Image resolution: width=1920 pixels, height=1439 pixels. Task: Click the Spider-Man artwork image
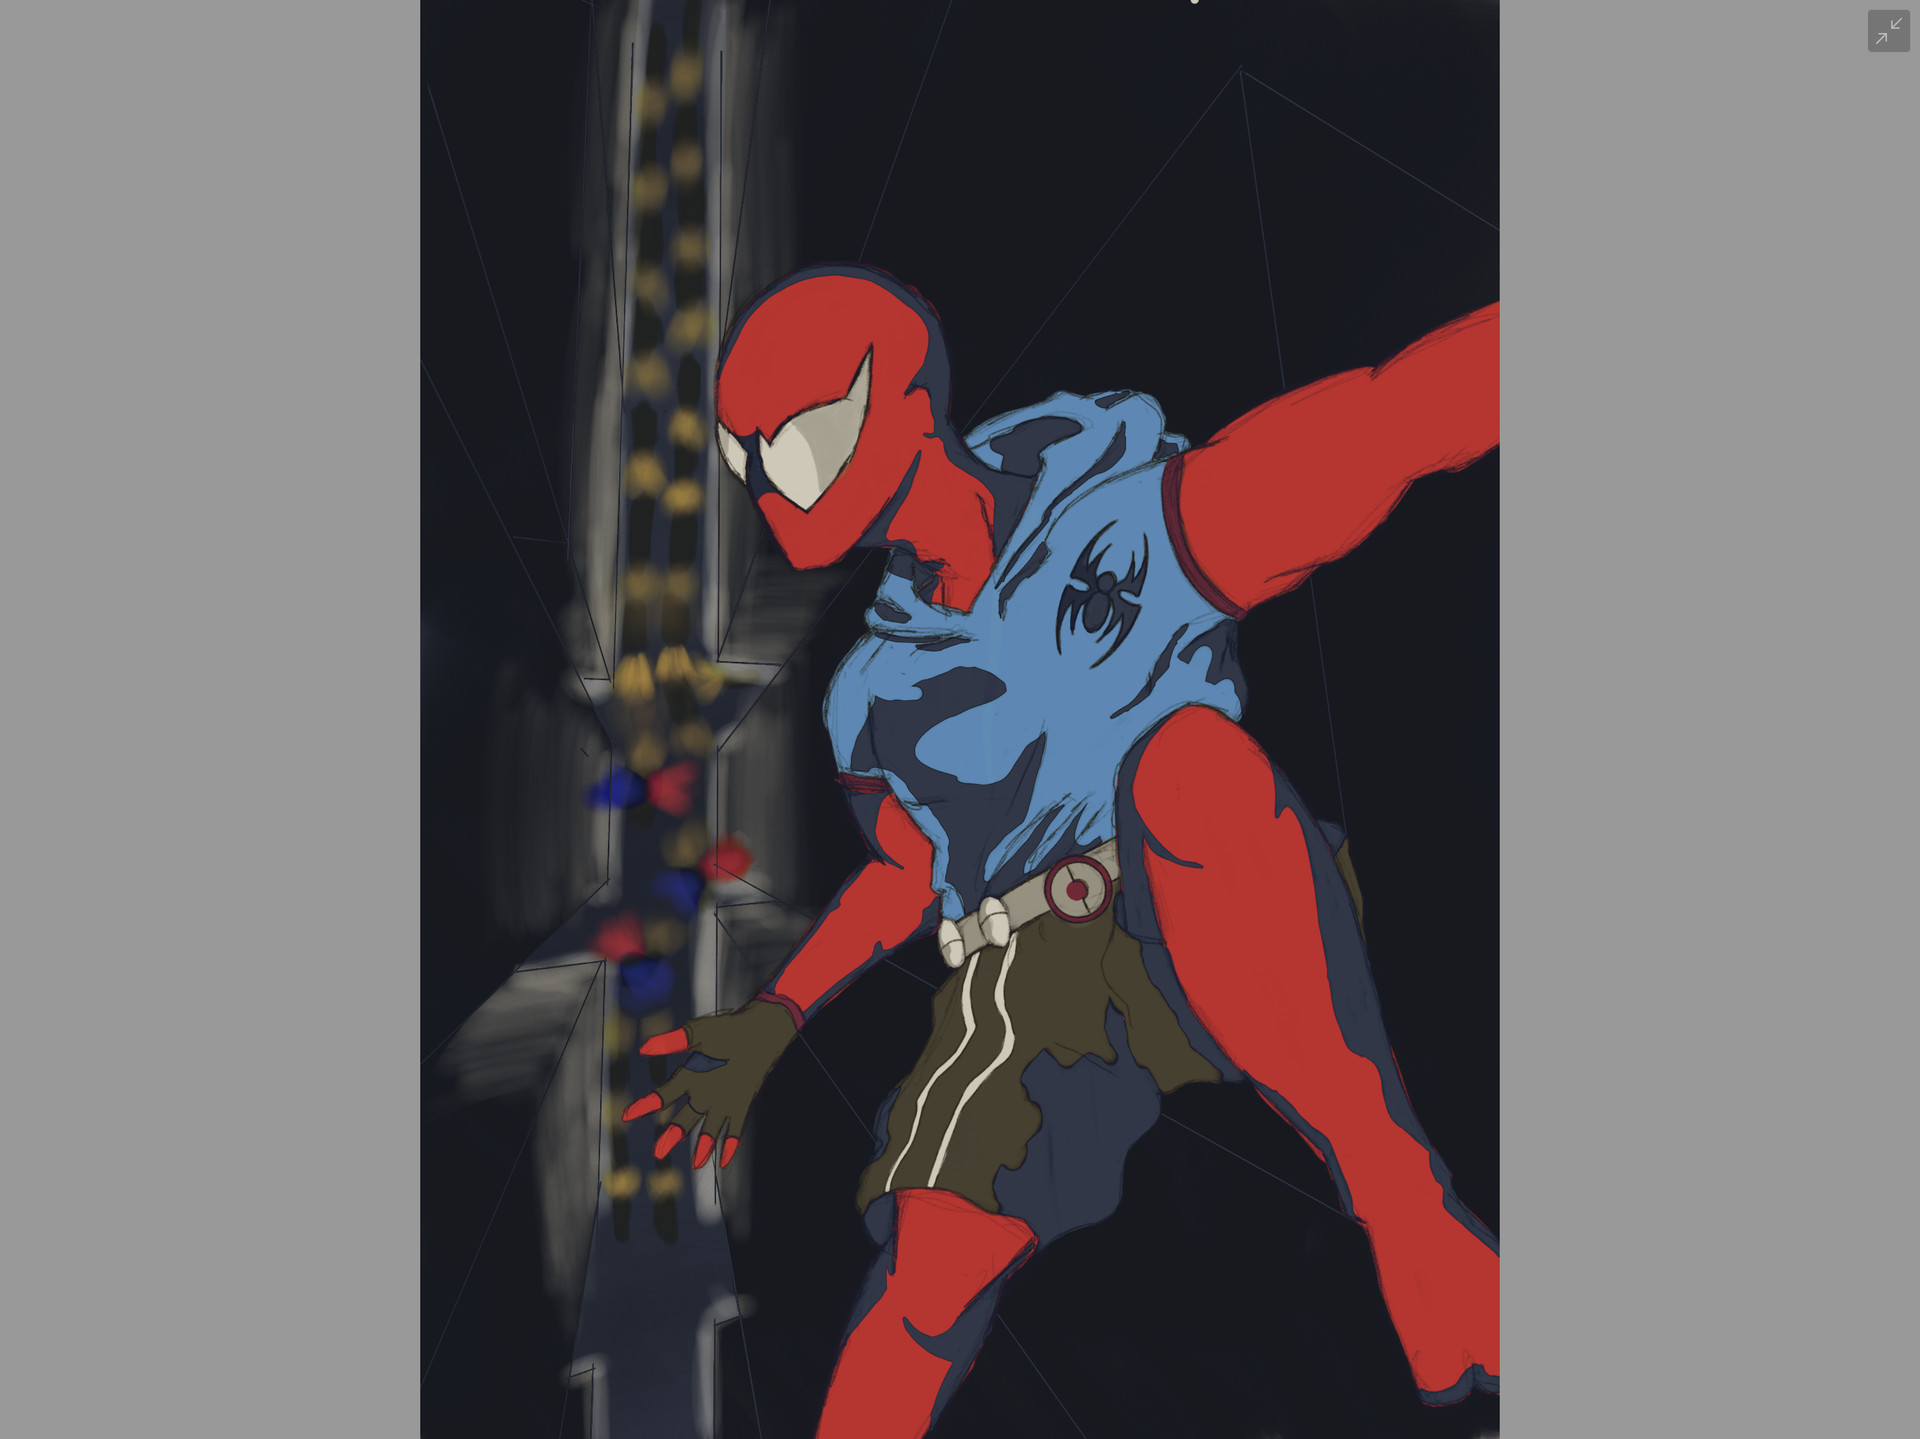959,720
